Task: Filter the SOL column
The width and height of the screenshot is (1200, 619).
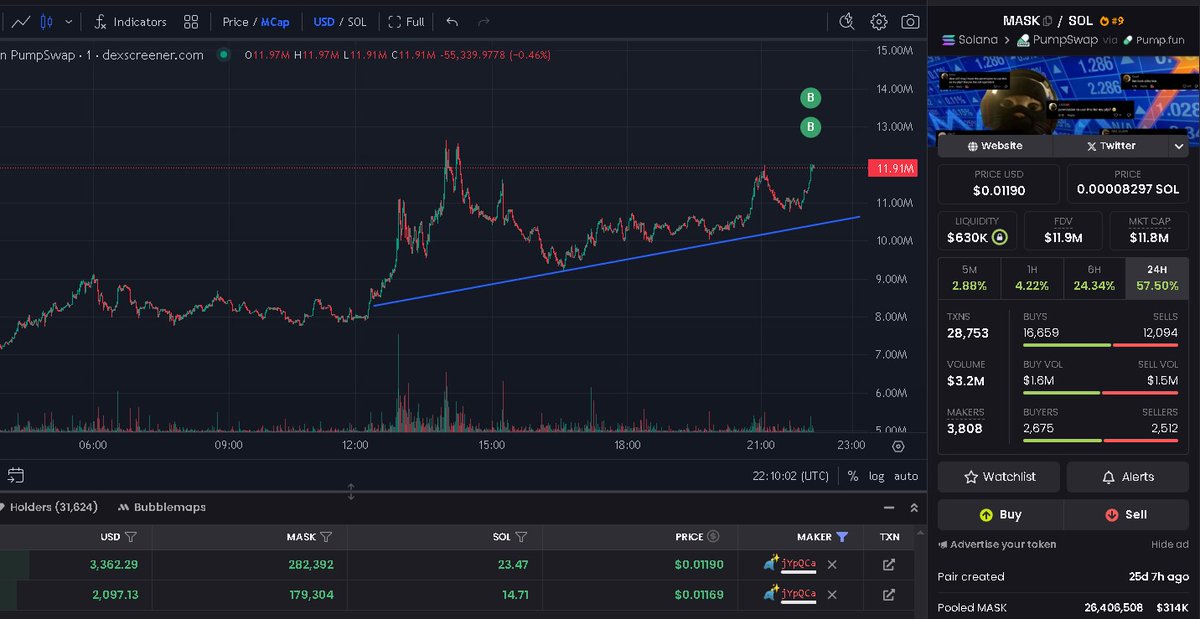Action: [521, 537]
